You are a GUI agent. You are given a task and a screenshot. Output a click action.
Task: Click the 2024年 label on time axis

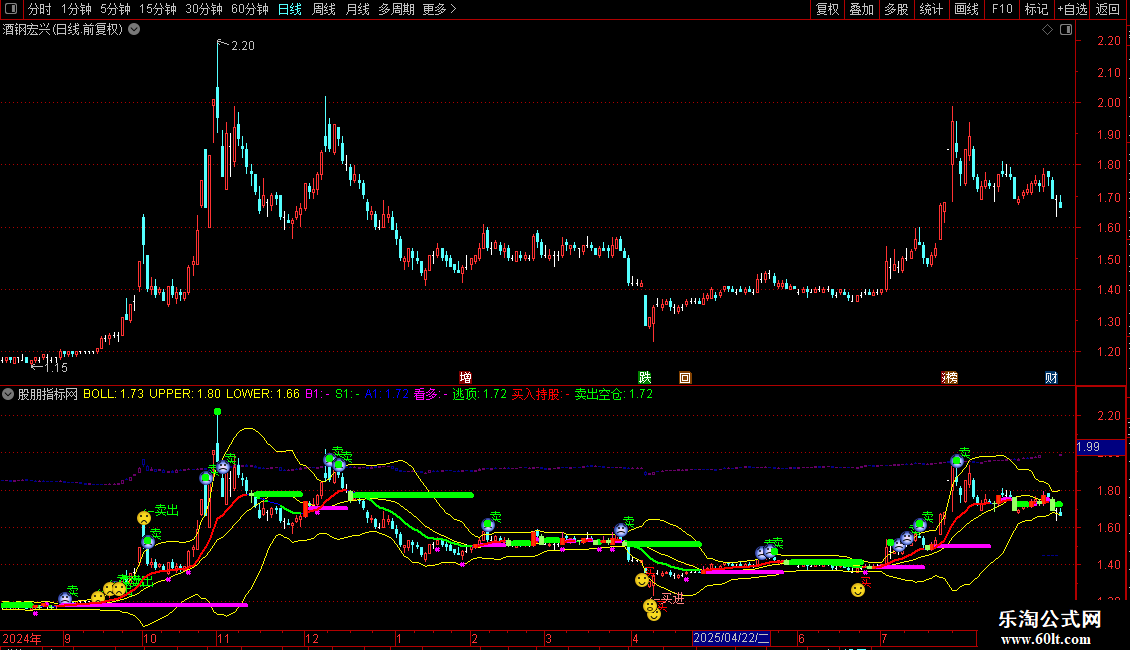pos(22,638)
